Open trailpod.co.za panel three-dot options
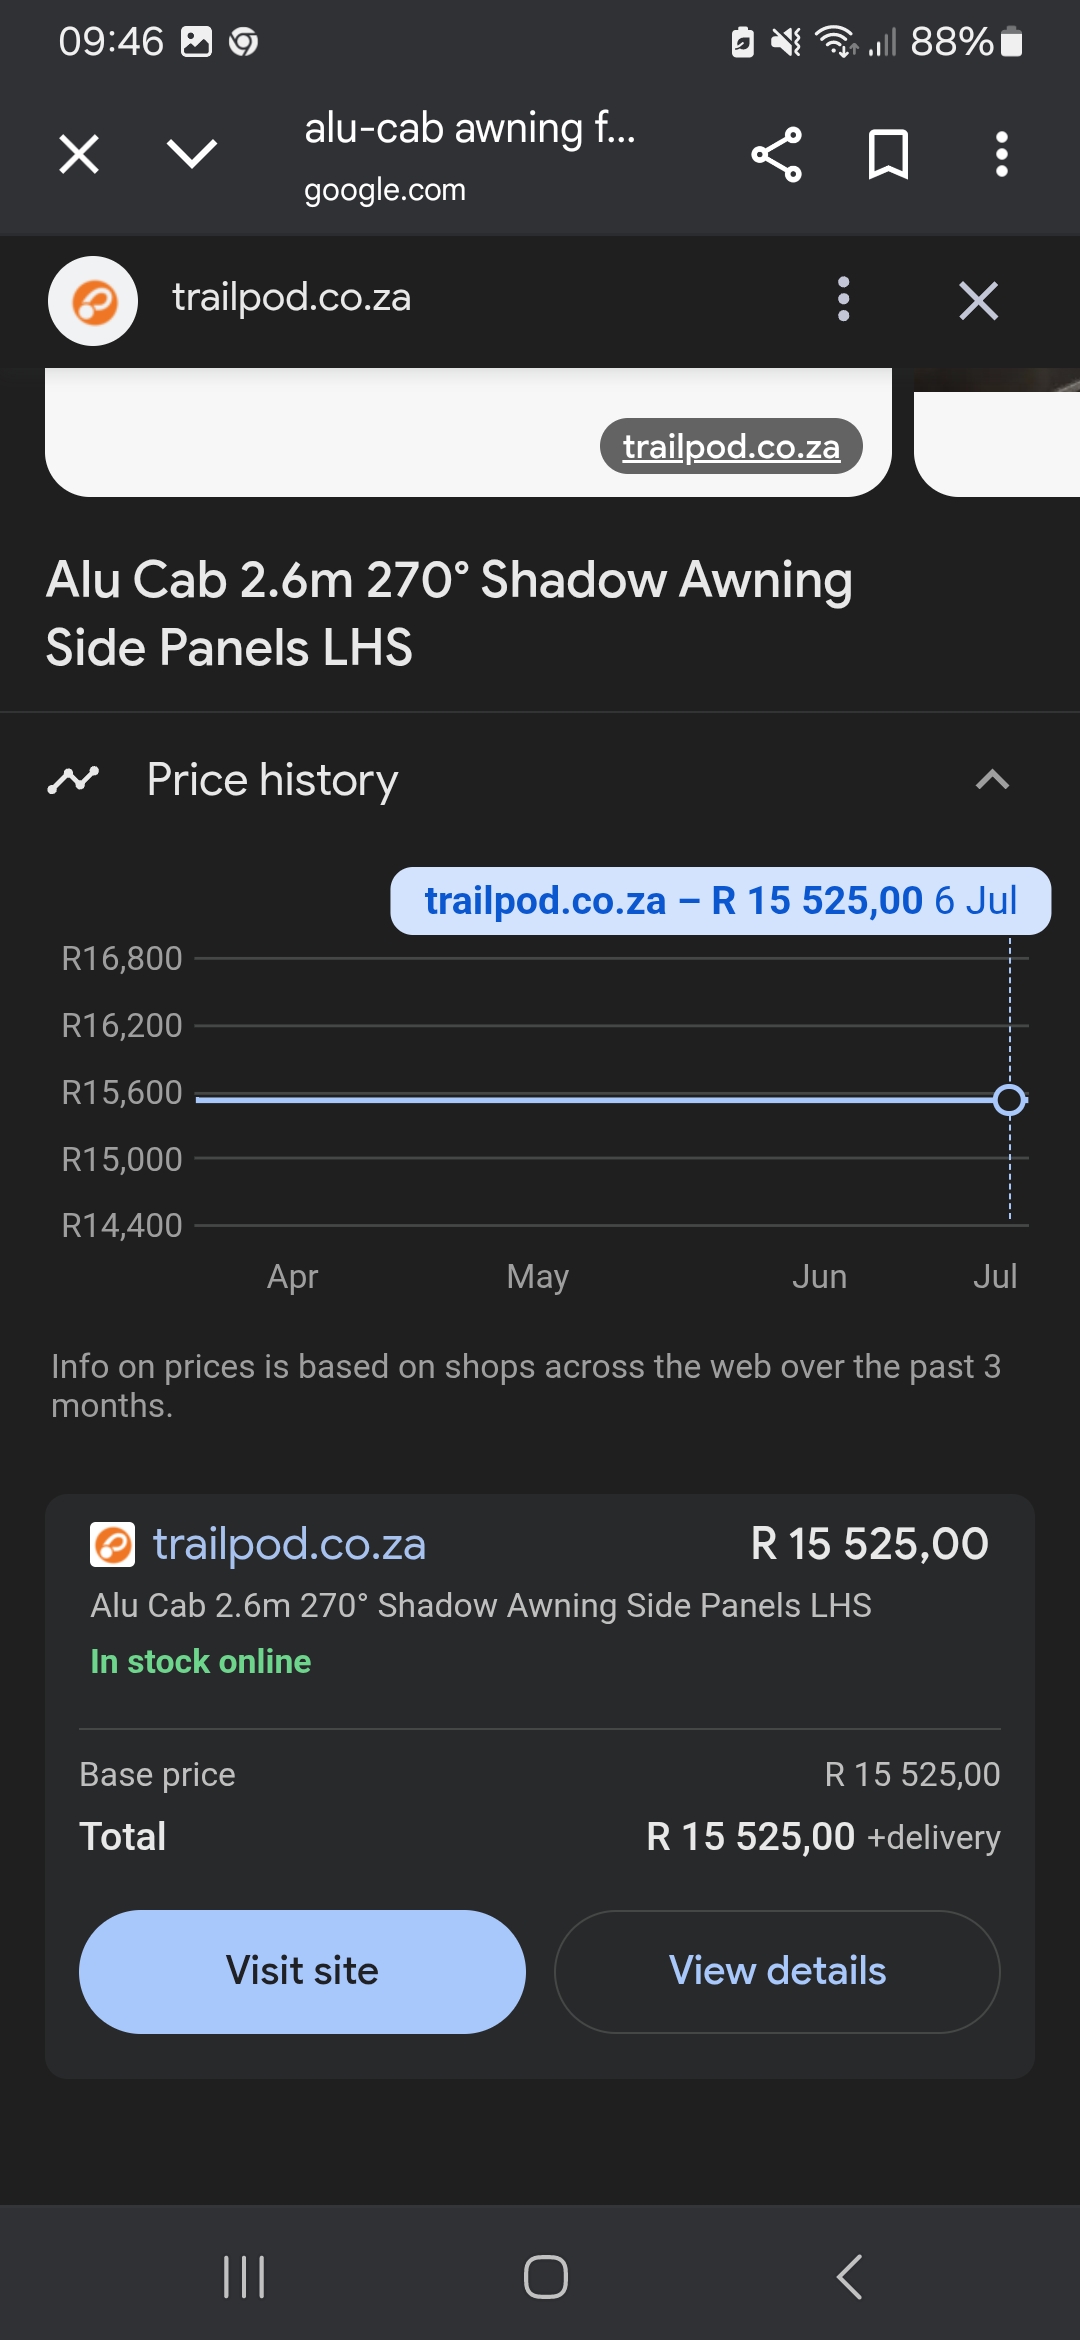 point(844,299)
